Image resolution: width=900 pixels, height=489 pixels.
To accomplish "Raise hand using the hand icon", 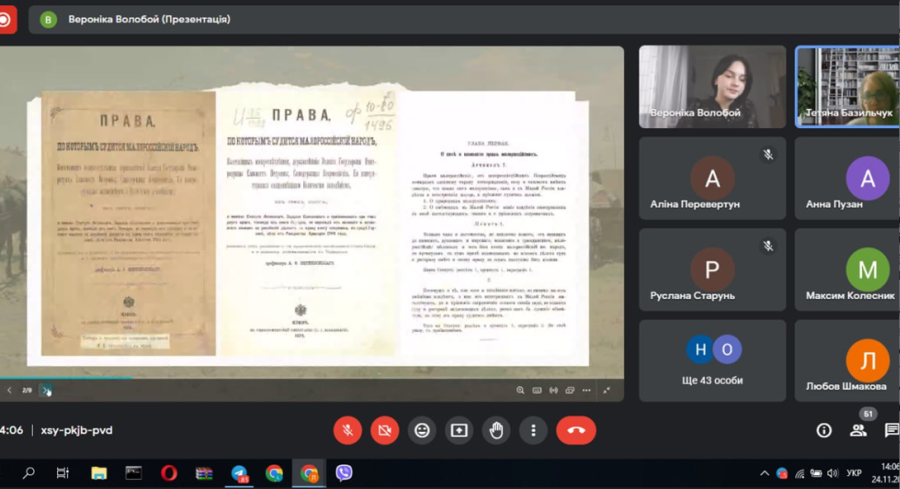I will point(496,430).
